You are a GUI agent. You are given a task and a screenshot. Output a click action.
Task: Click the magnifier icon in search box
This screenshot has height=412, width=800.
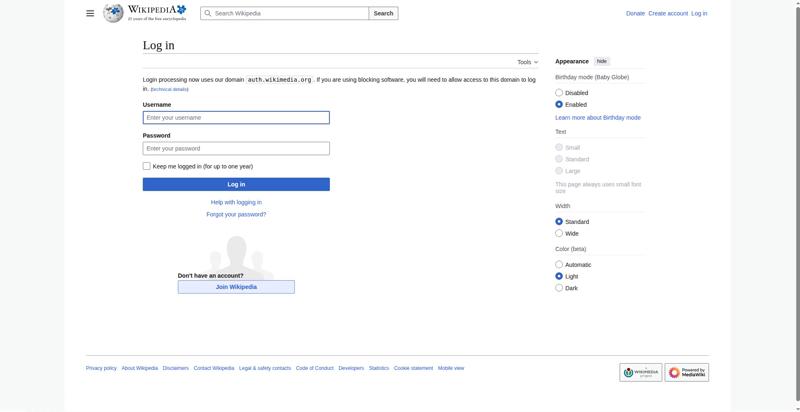pyautogui.click(x=207, y=13)
